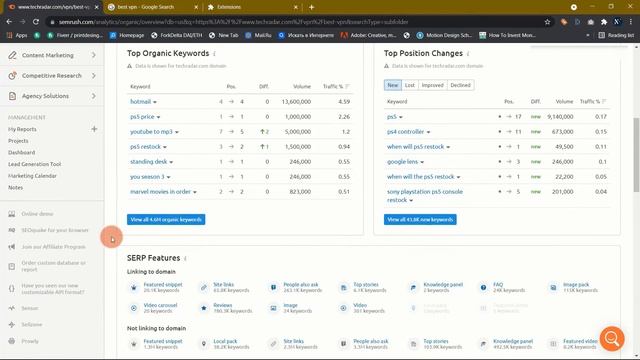Open the orange chat search bubble

click(x=612, y=338)
